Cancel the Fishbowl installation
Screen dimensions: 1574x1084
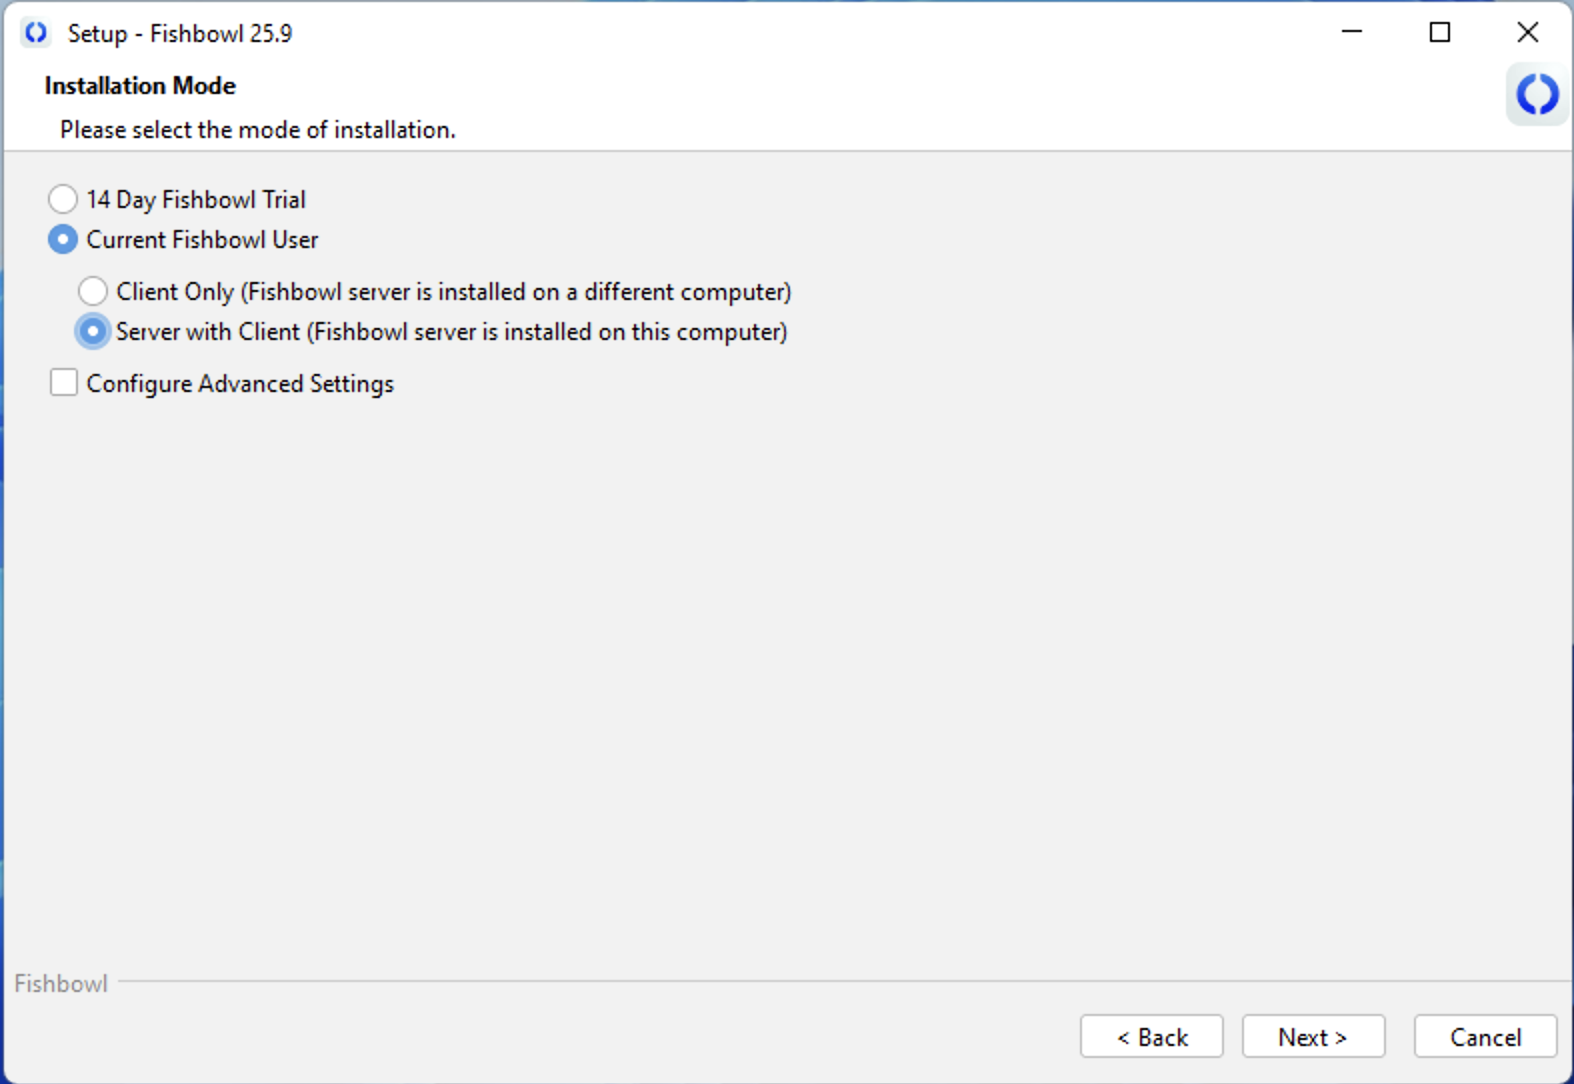[1485, 1037]
